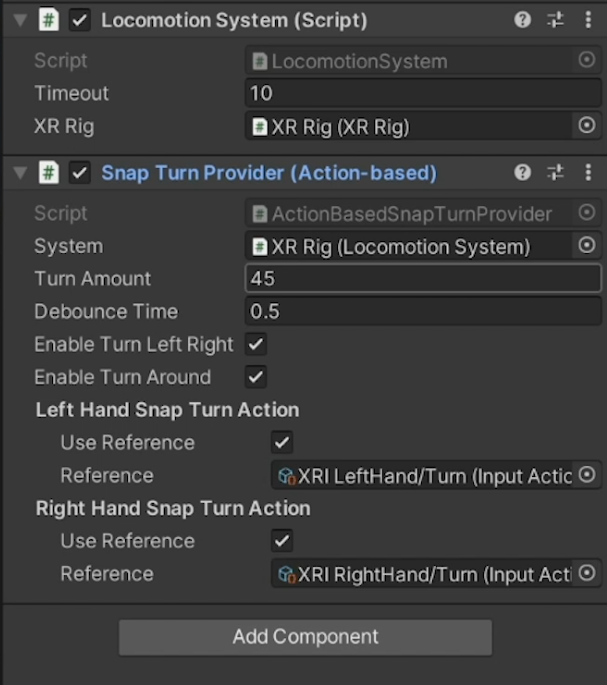Click the Turn Amount input field
Image resolution: width=607 pixels, height=685 pixels.
pyautogui.click(x=423, y=279)
